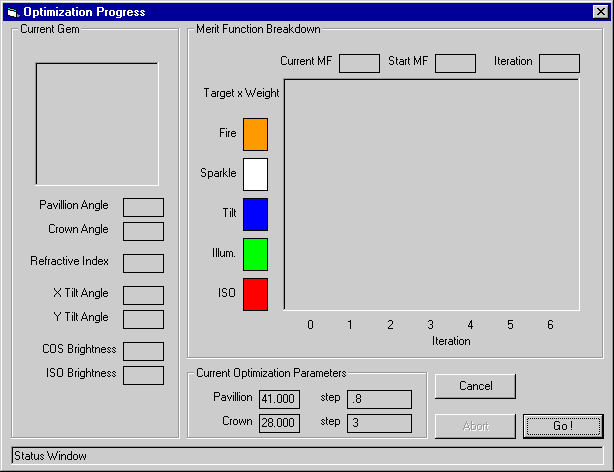Click axis tick label '6'

coord(550,325)
